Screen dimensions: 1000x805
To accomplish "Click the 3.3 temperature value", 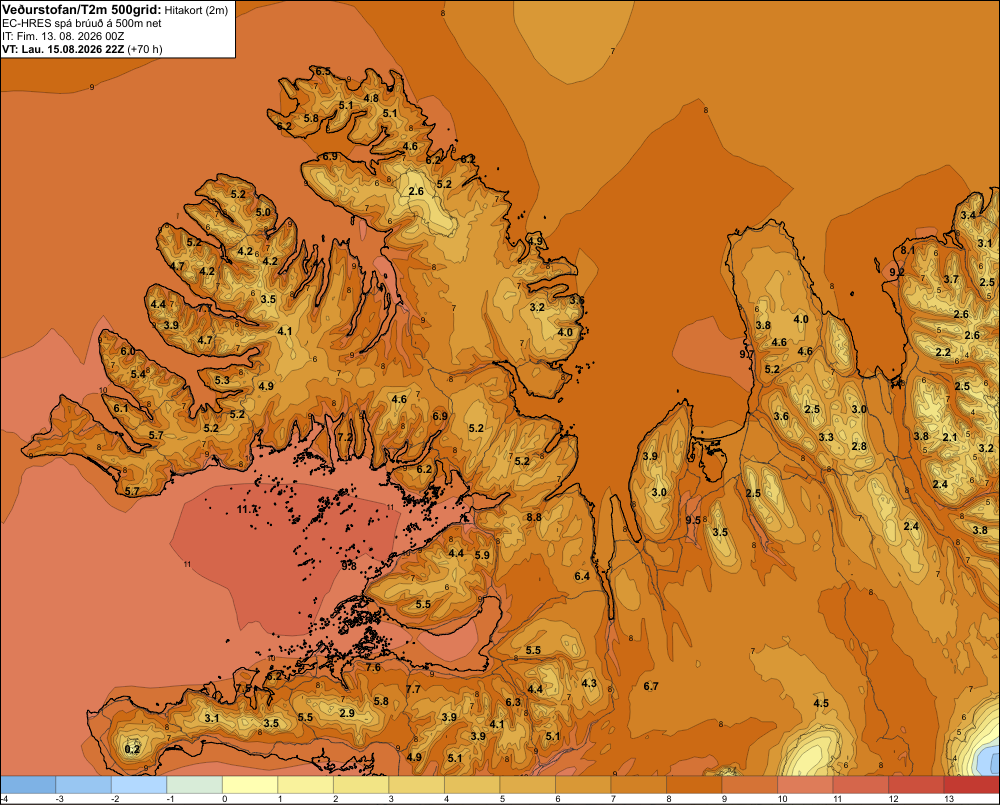I will pos(826,437).
